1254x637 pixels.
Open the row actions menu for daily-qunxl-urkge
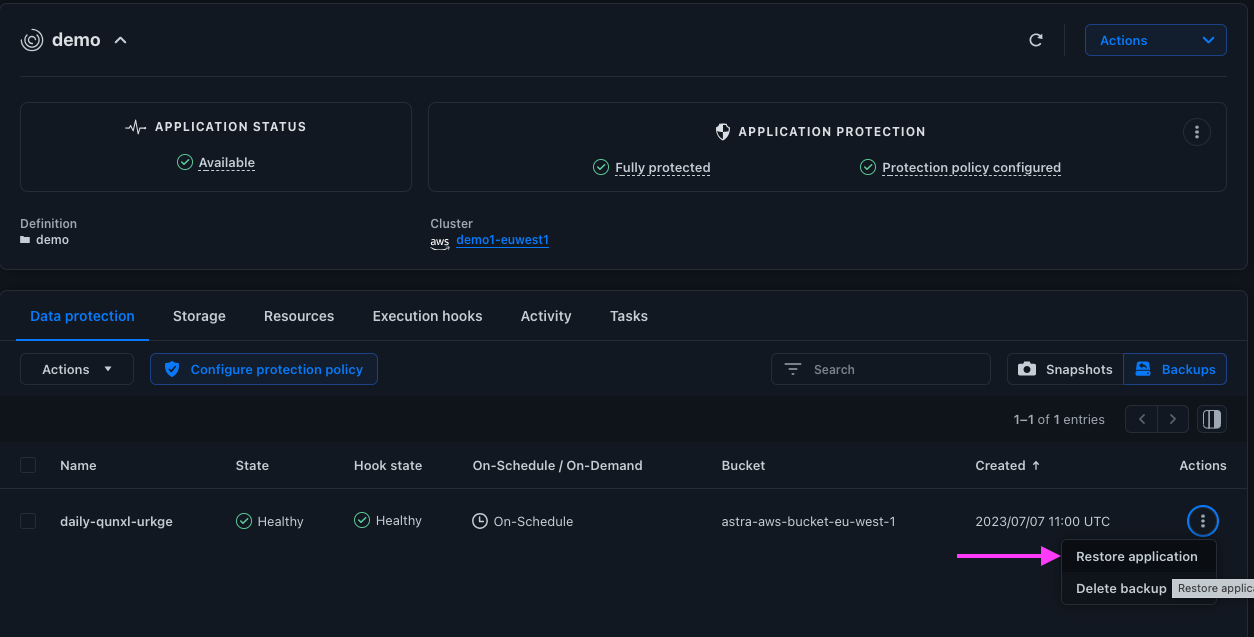click(1203, 520)
